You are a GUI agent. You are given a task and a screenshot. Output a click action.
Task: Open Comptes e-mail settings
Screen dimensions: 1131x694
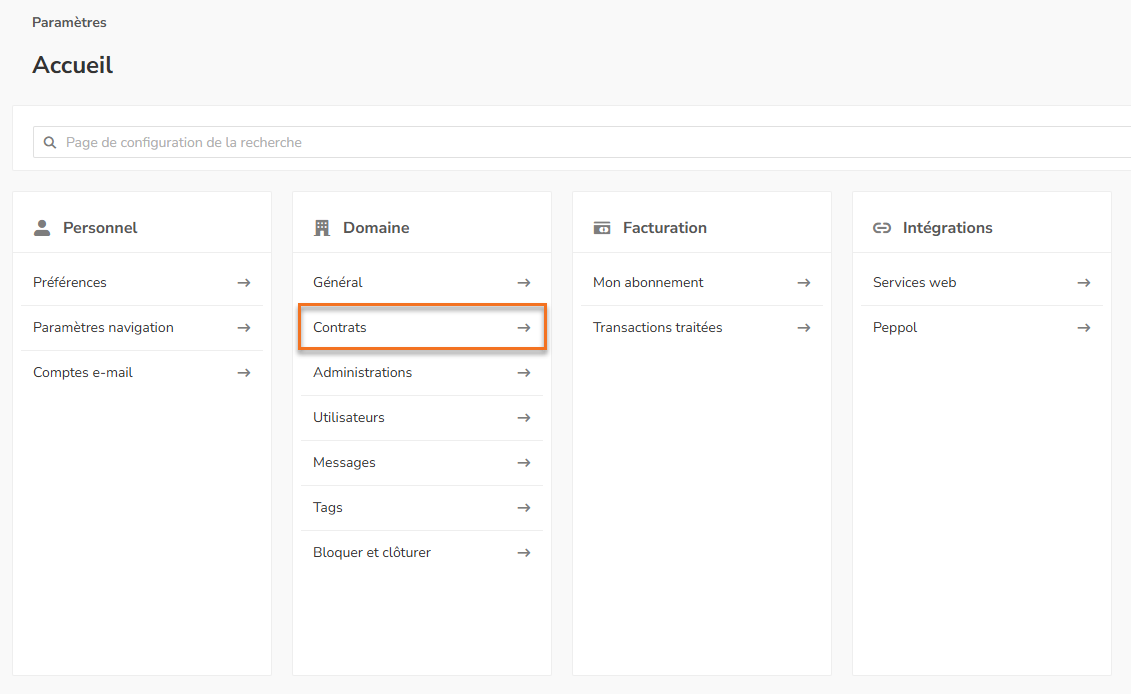click(83, 373)
